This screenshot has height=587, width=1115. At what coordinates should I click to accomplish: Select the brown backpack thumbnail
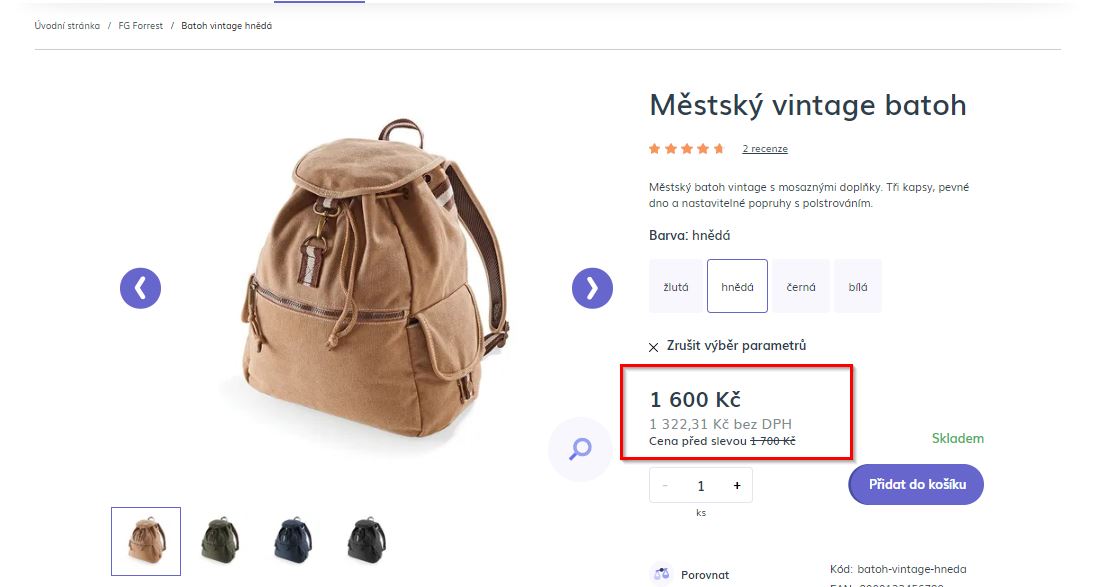(146, 541)
